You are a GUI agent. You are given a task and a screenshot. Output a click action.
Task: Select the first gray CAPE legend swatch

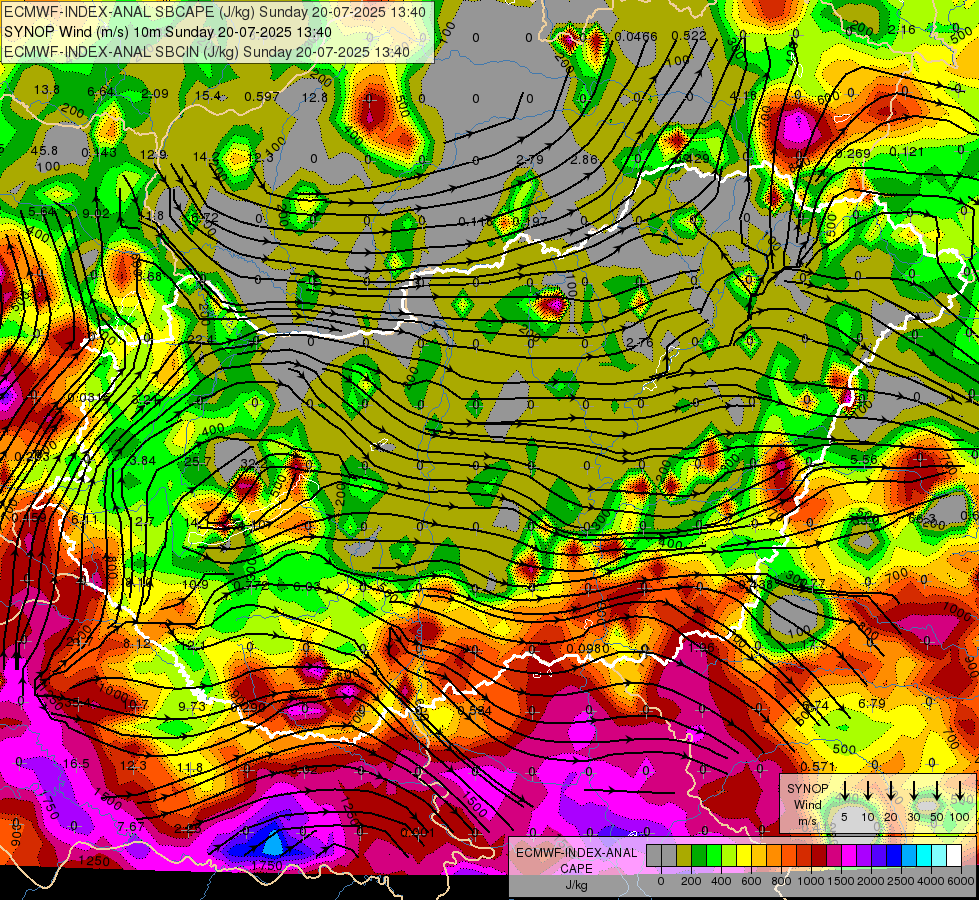coord(654,856)
